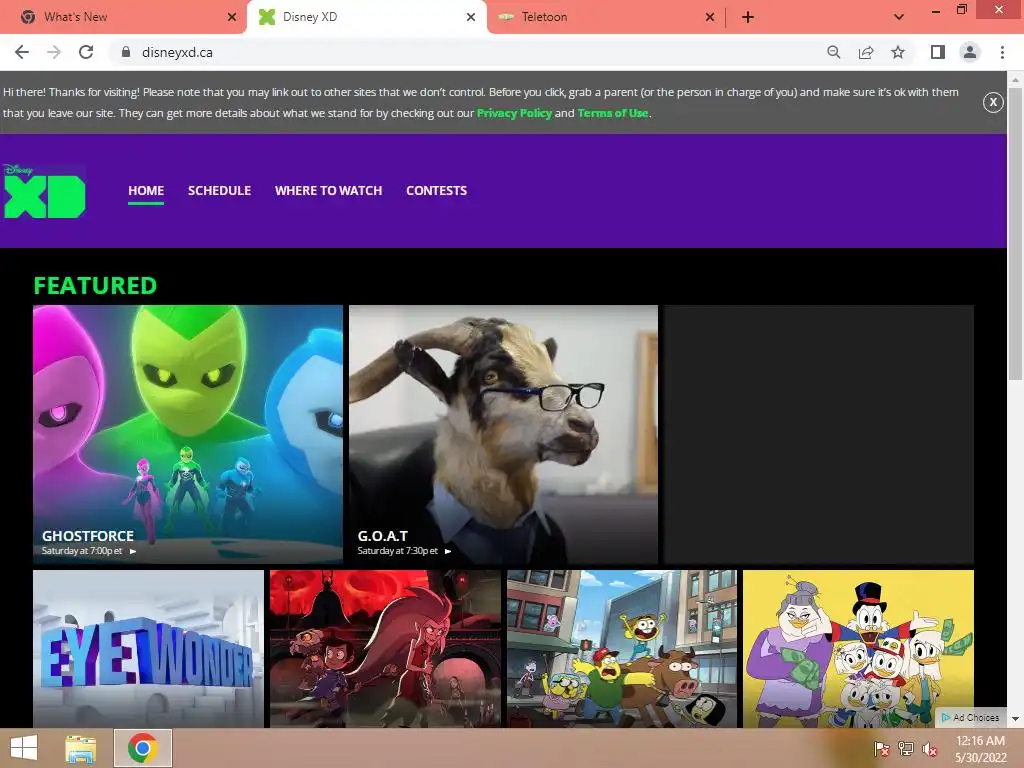Viewport: 1024px width, 768px height.
Task: Click the scrollbar up arrow
Action: tap(1015, 79)
